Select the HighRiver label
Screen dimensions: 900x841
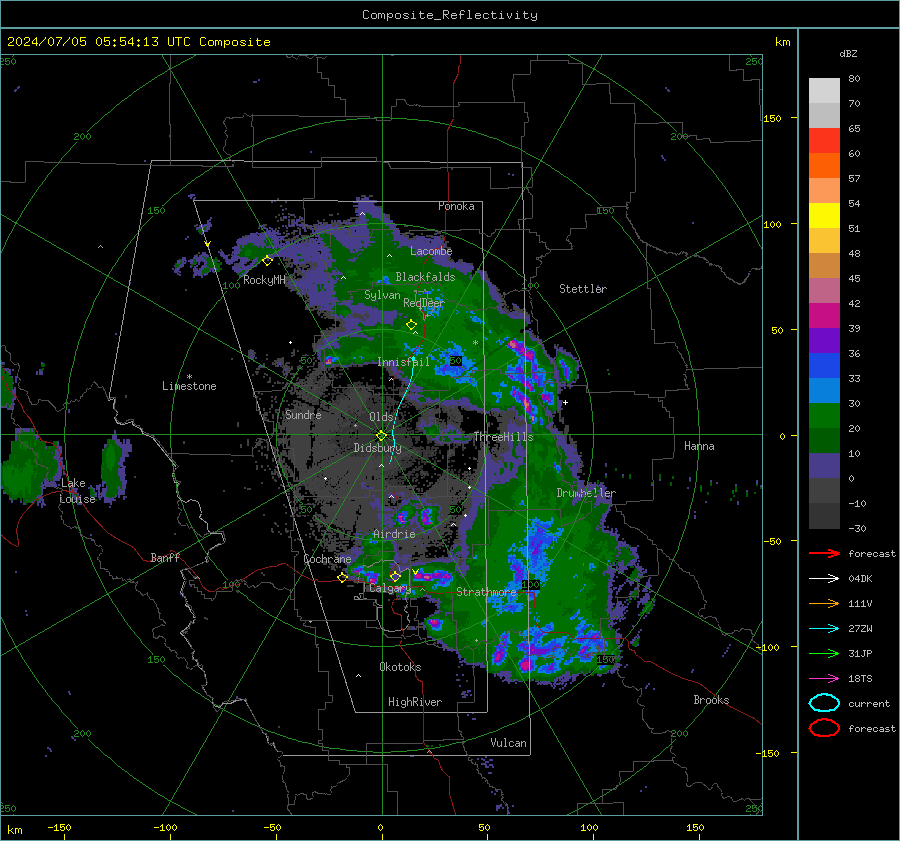(415, 702)
